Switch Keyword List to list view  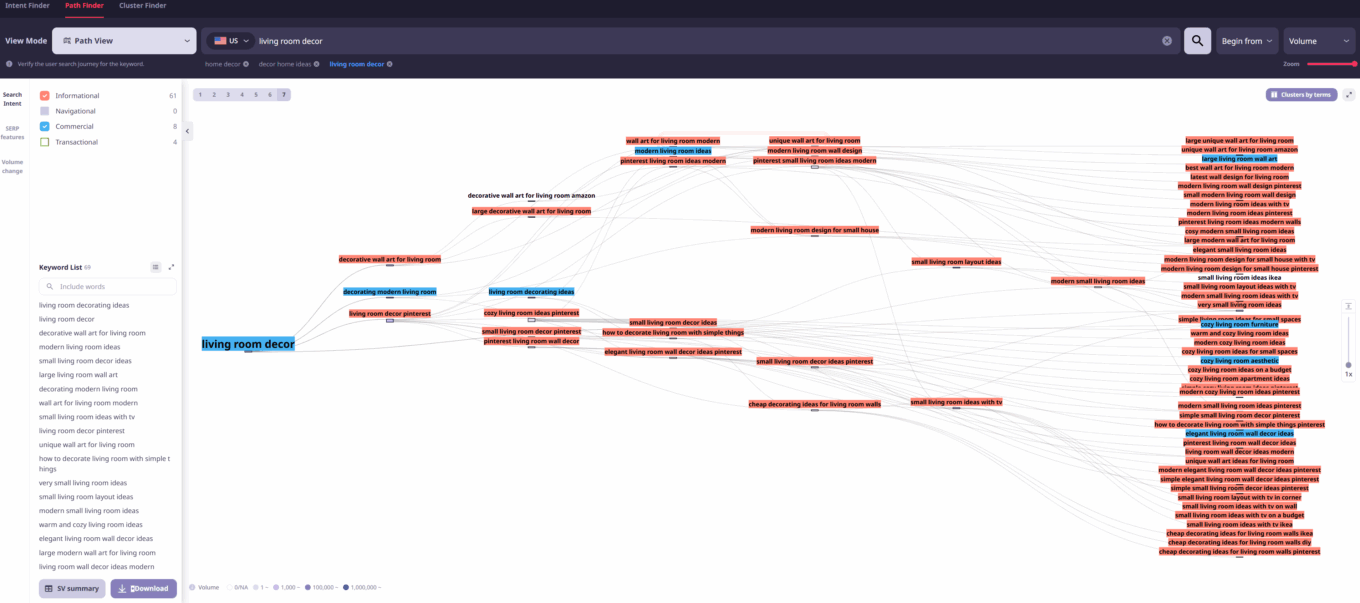coord(156,267)
